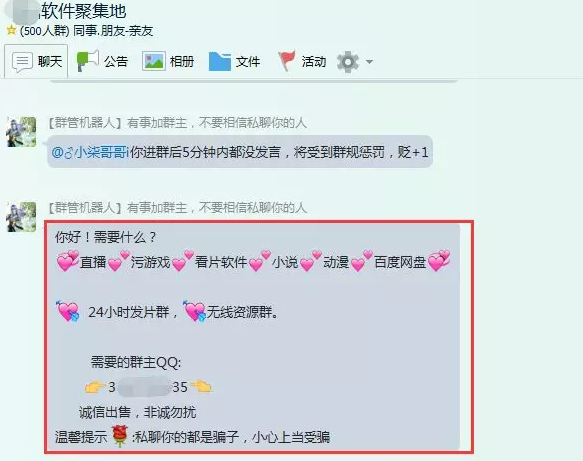Screen dimensions: 583x461
Task: Open the 活动 activity tab
Action: 302,61
